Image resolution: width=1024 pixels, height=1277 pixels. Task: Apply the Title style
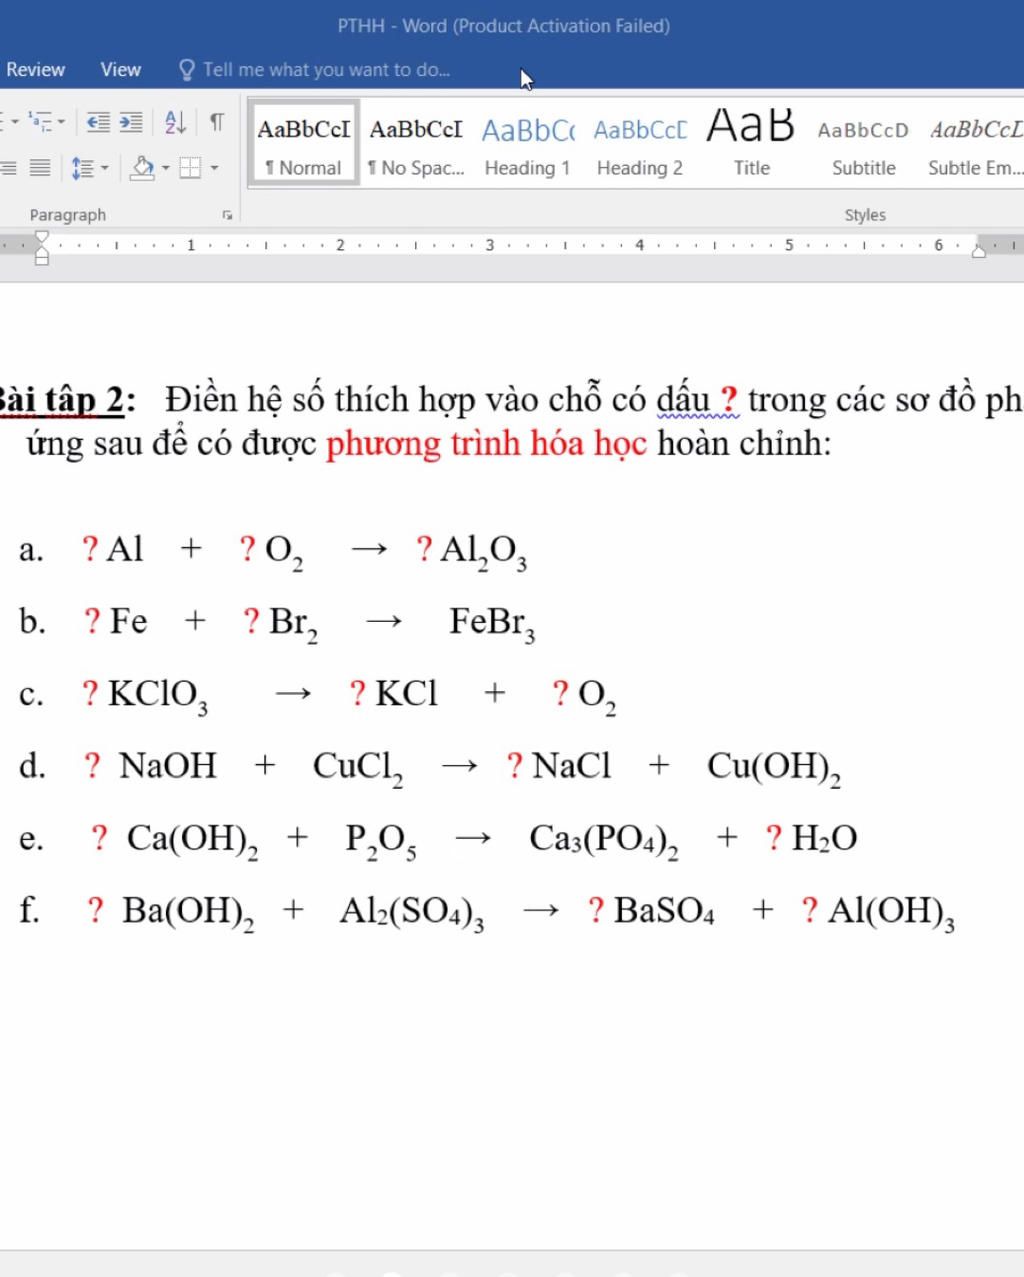coord(752,144)
